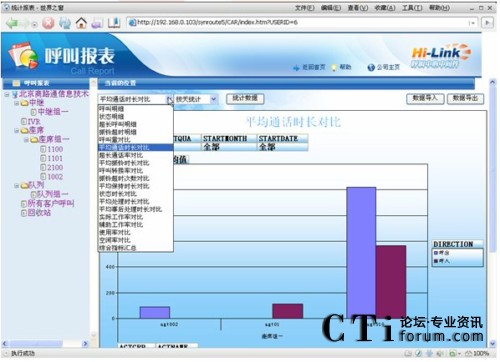Click the 数据导入 button

coord(425,98)
